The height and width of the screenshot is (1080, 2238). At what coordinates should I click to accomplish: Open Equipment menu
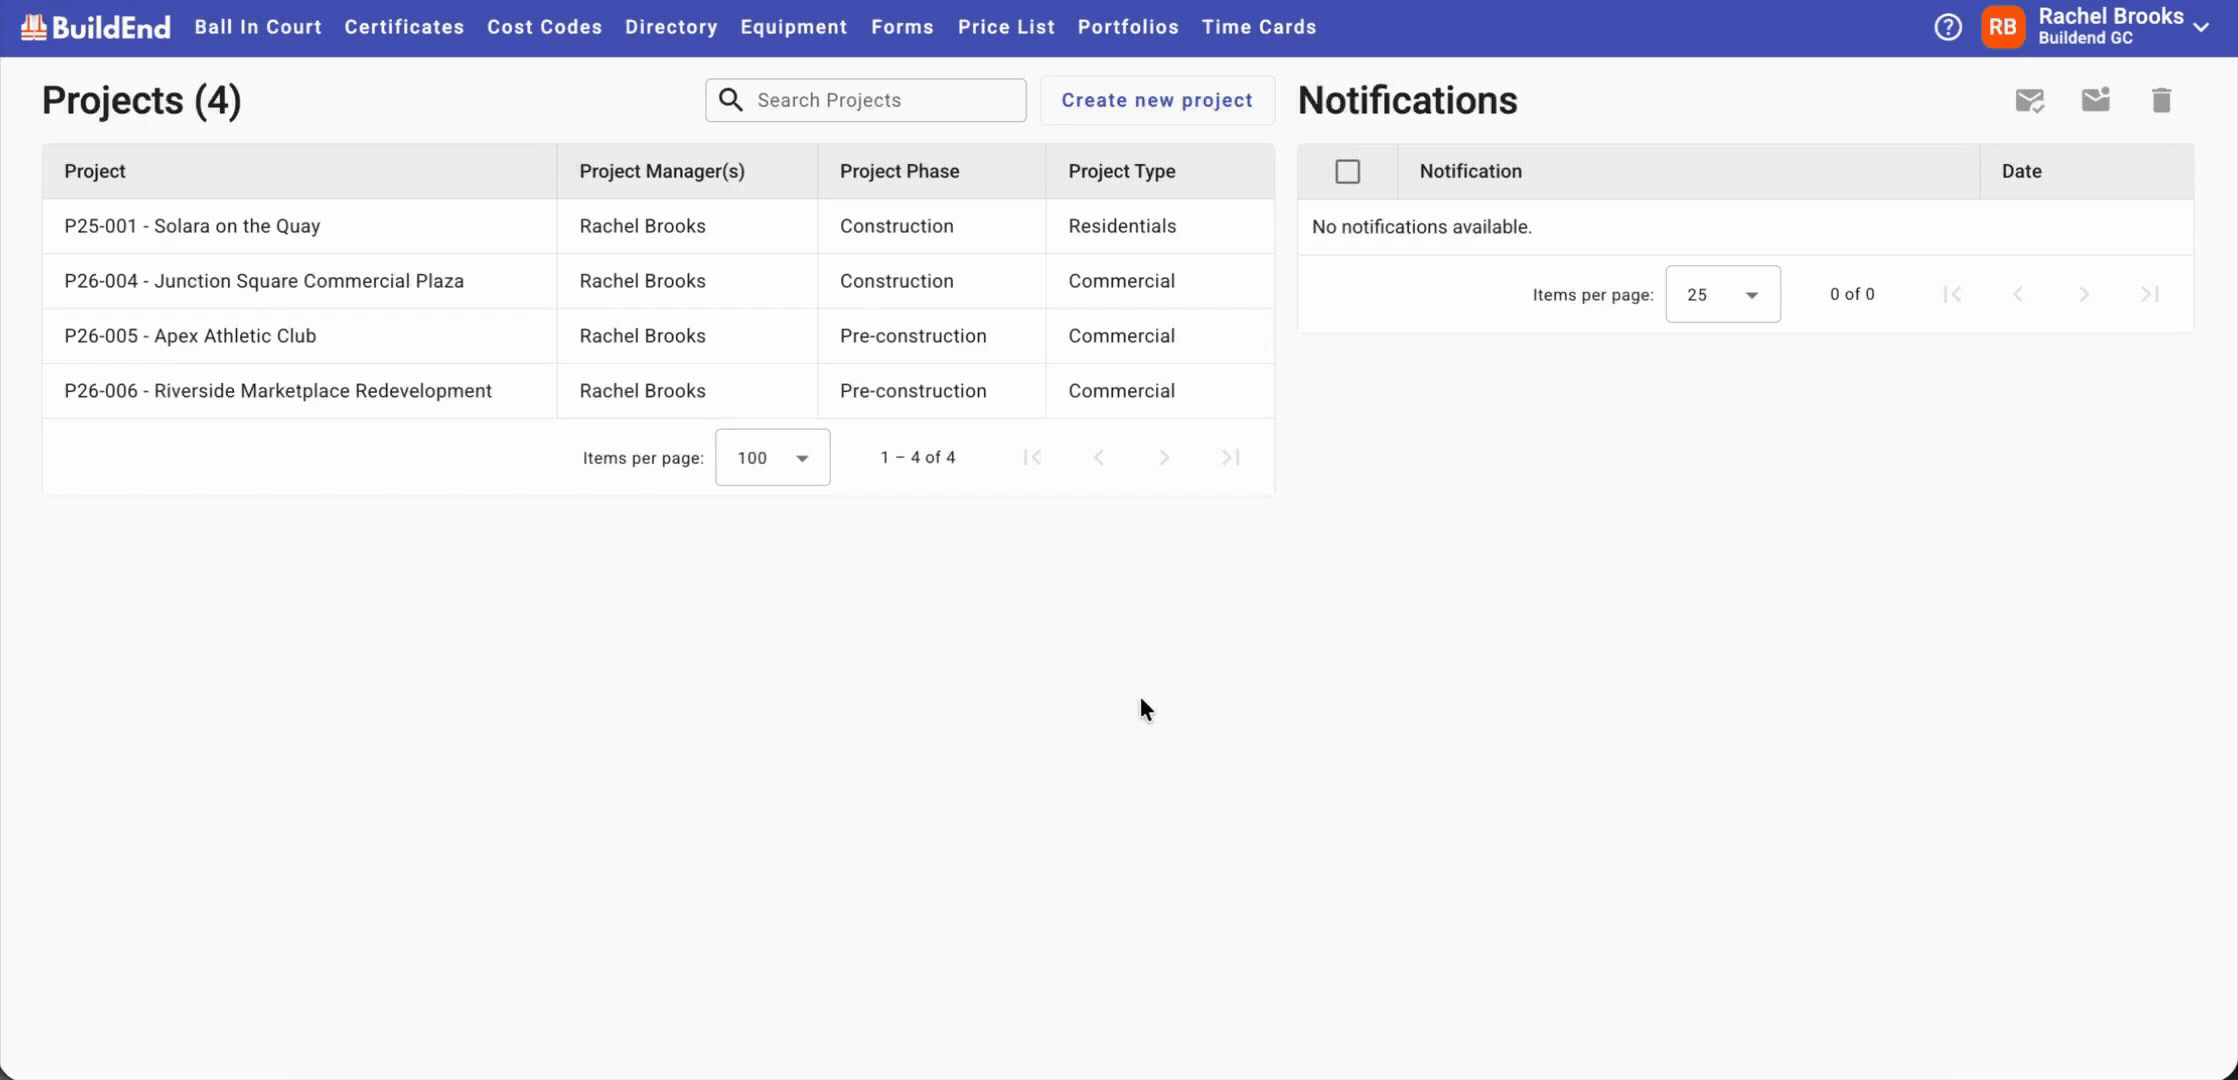[794, 27]
